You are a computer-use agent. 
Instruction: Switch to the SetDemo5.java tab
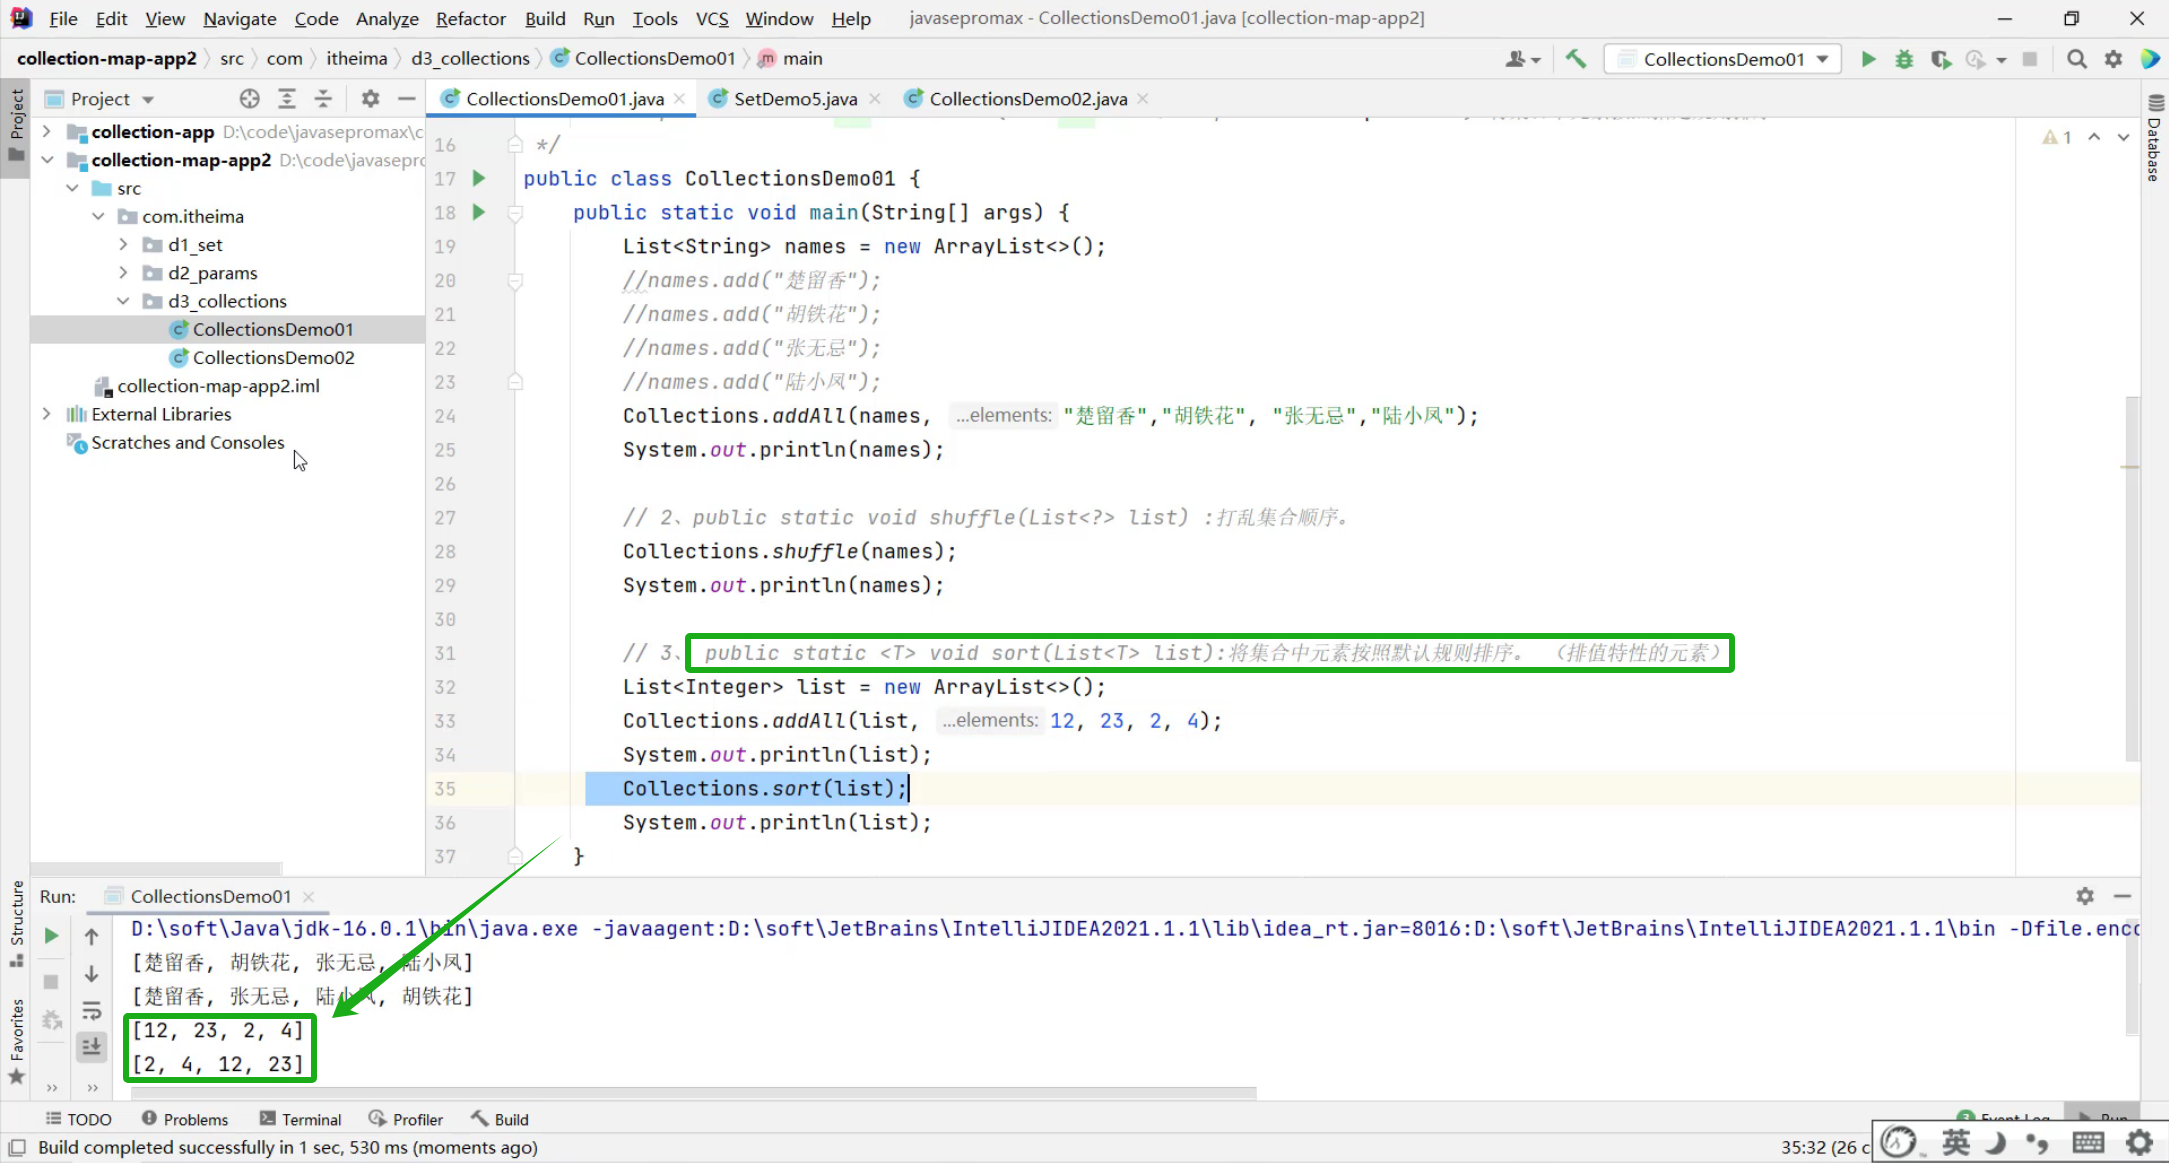tap(795, 98)
